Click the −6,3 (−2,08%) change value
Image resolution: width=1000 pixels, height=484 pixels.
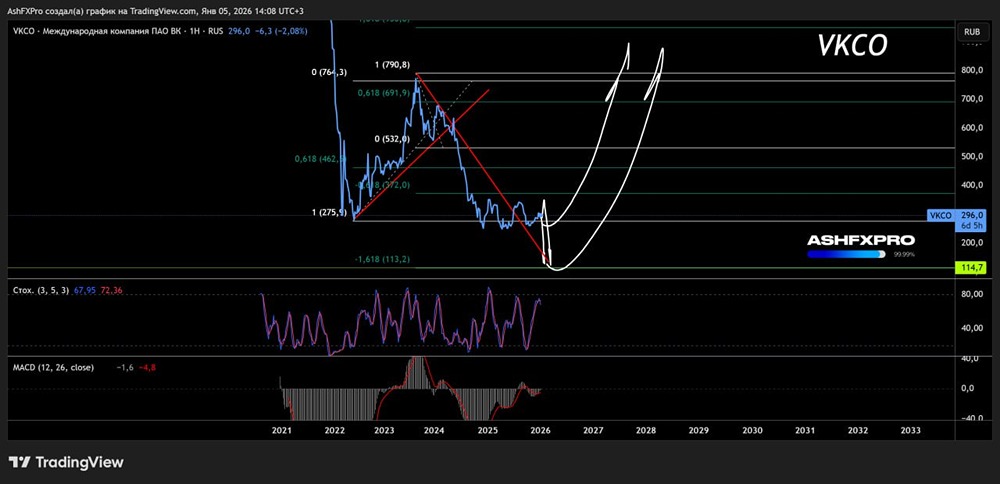[x=280, y=31]
